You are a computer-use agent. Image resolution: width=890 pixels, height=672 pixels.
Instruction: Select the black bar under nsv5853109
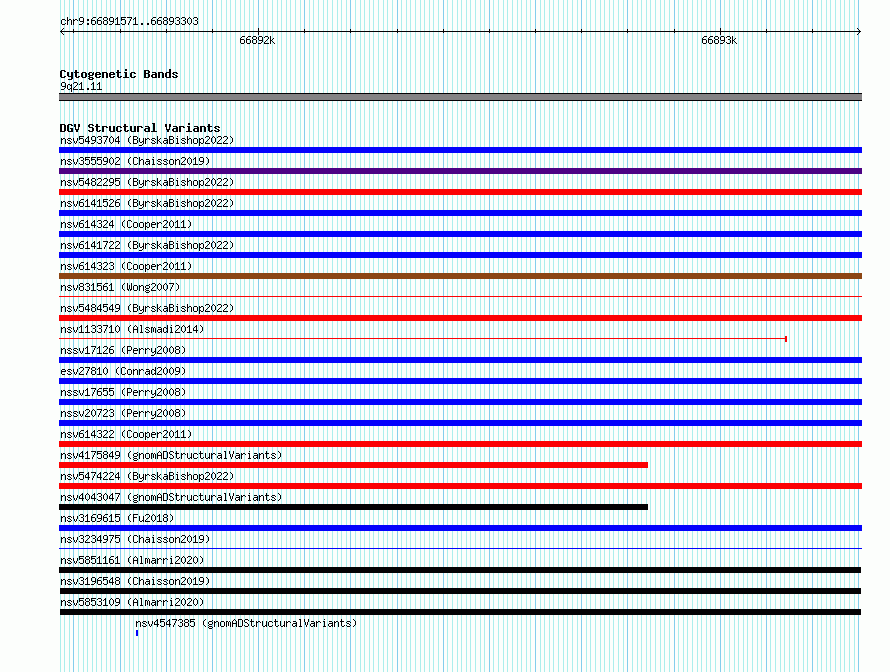click(460, 612)
